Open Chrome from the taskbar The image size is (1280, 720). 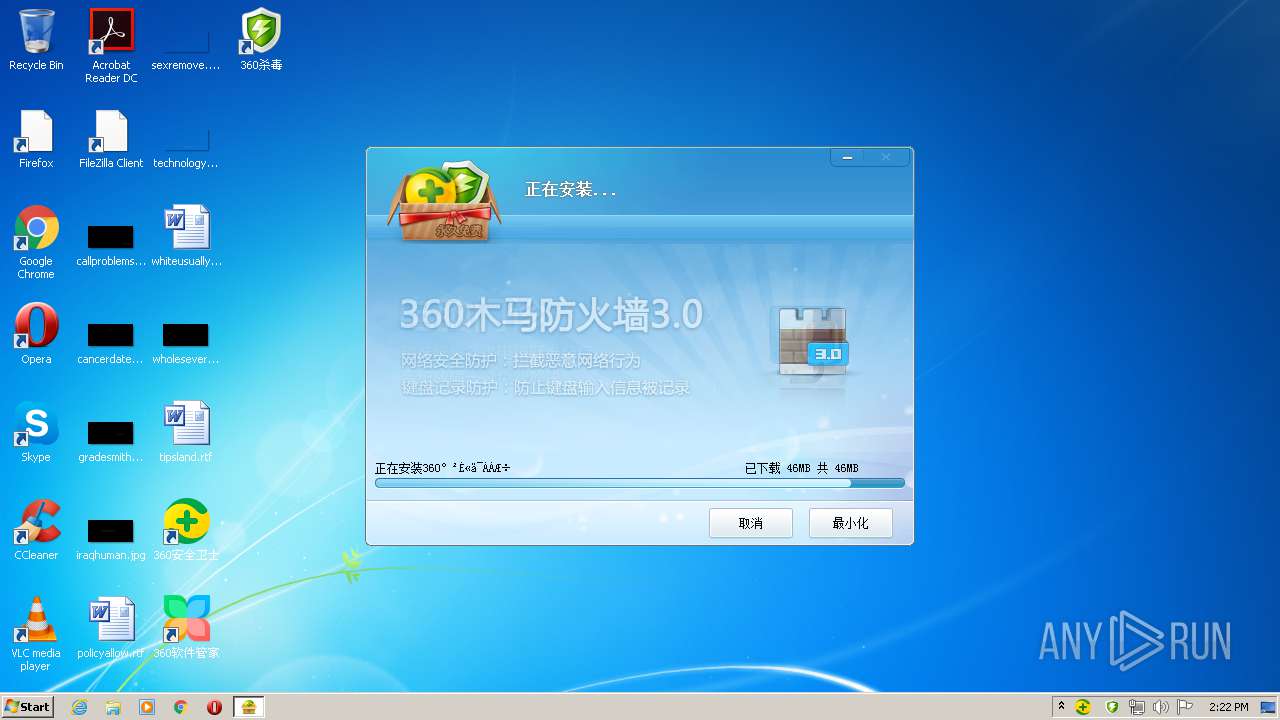coord(181,707)
